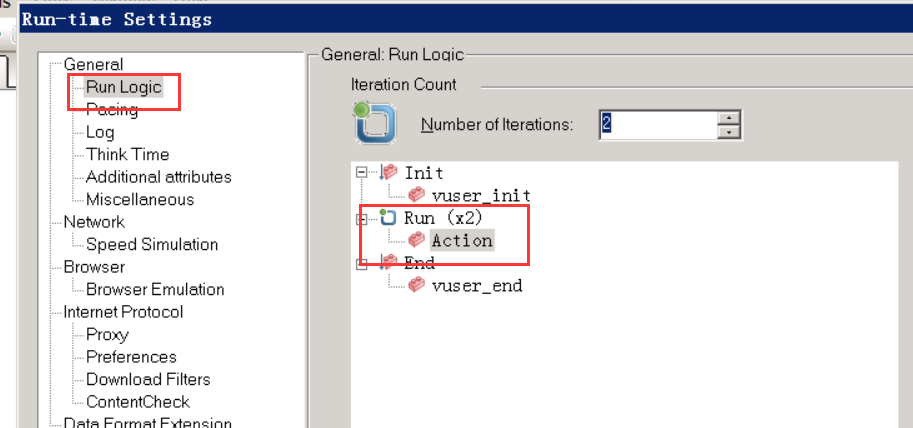Select Think Time settings
Screen dimensions: 913x428
tap(127, 154)
